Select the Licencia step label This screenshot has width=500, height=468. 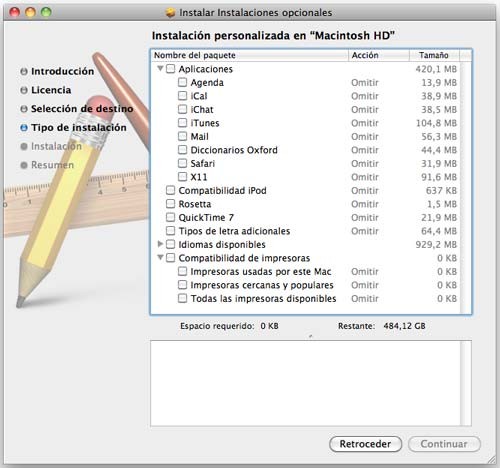51,90
